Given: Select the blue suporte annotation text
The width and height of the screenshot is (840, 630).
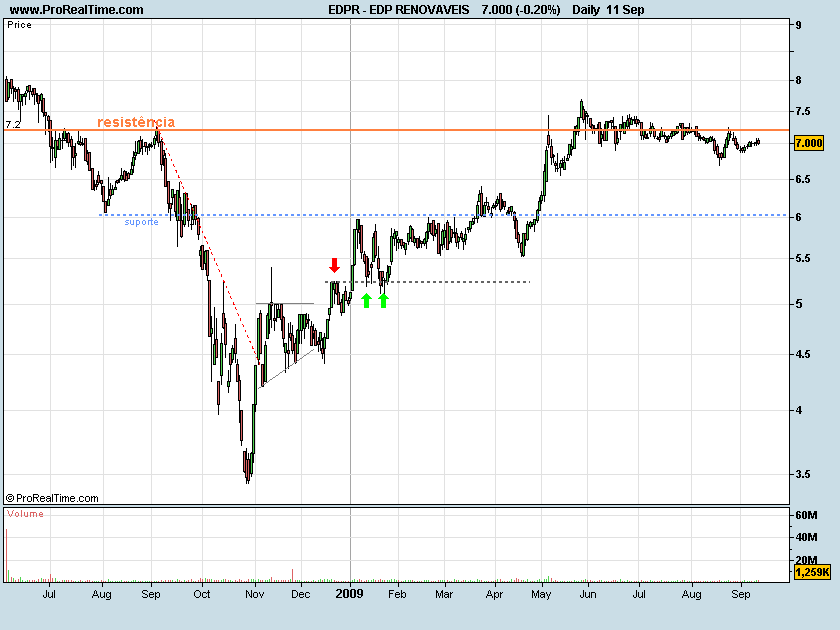Looking at the screenshot, I should click(x=141, y=222).
